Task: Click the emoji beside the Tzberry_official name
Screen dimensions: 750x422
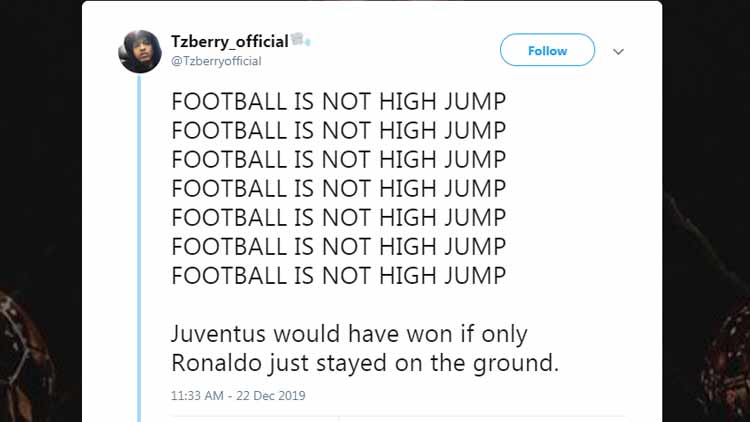Action: (x=301, y=40)
